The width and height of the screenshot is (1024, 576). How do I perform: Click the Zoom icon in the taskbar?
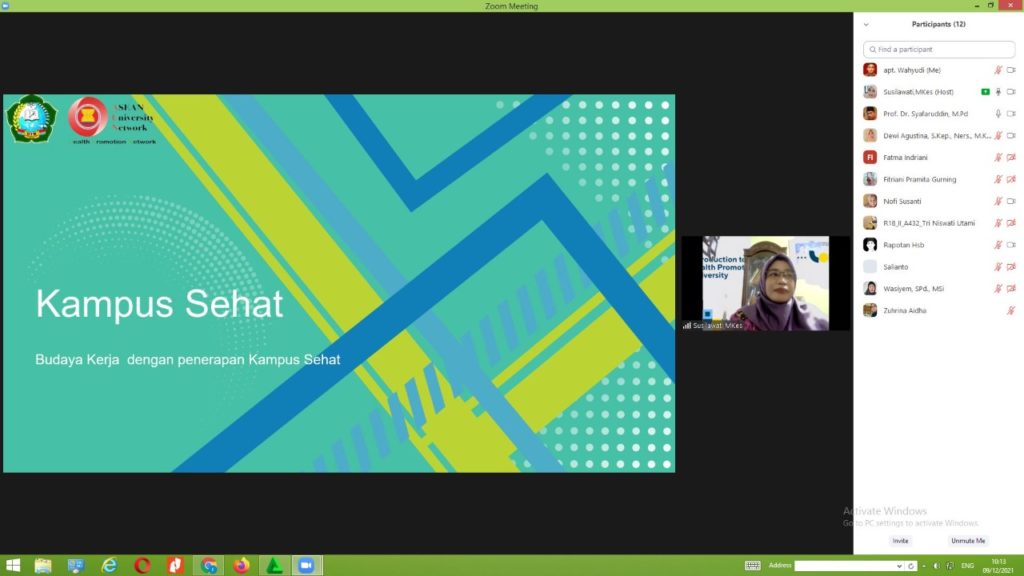[x=306, y=566]
